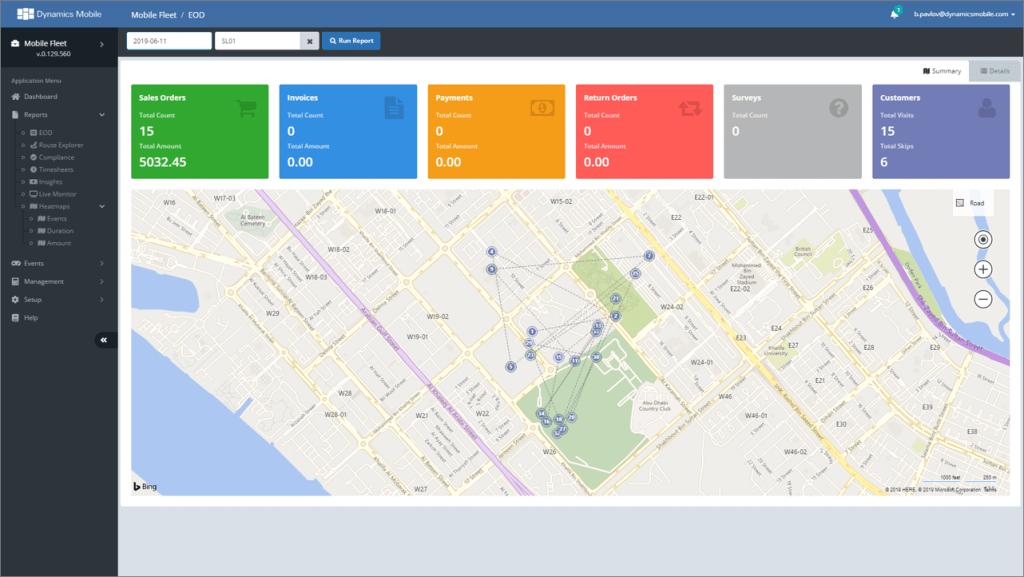Click map stop marker number 4
Image resolution: width=1024 pixels, height=577 pixels.
coord(492,252)
